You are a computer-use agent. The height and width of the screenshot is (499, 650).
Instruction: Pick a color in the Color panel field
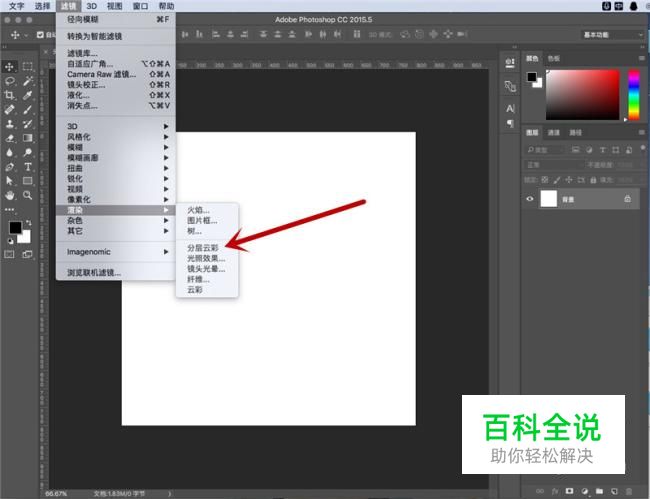[x=582, y=95]
